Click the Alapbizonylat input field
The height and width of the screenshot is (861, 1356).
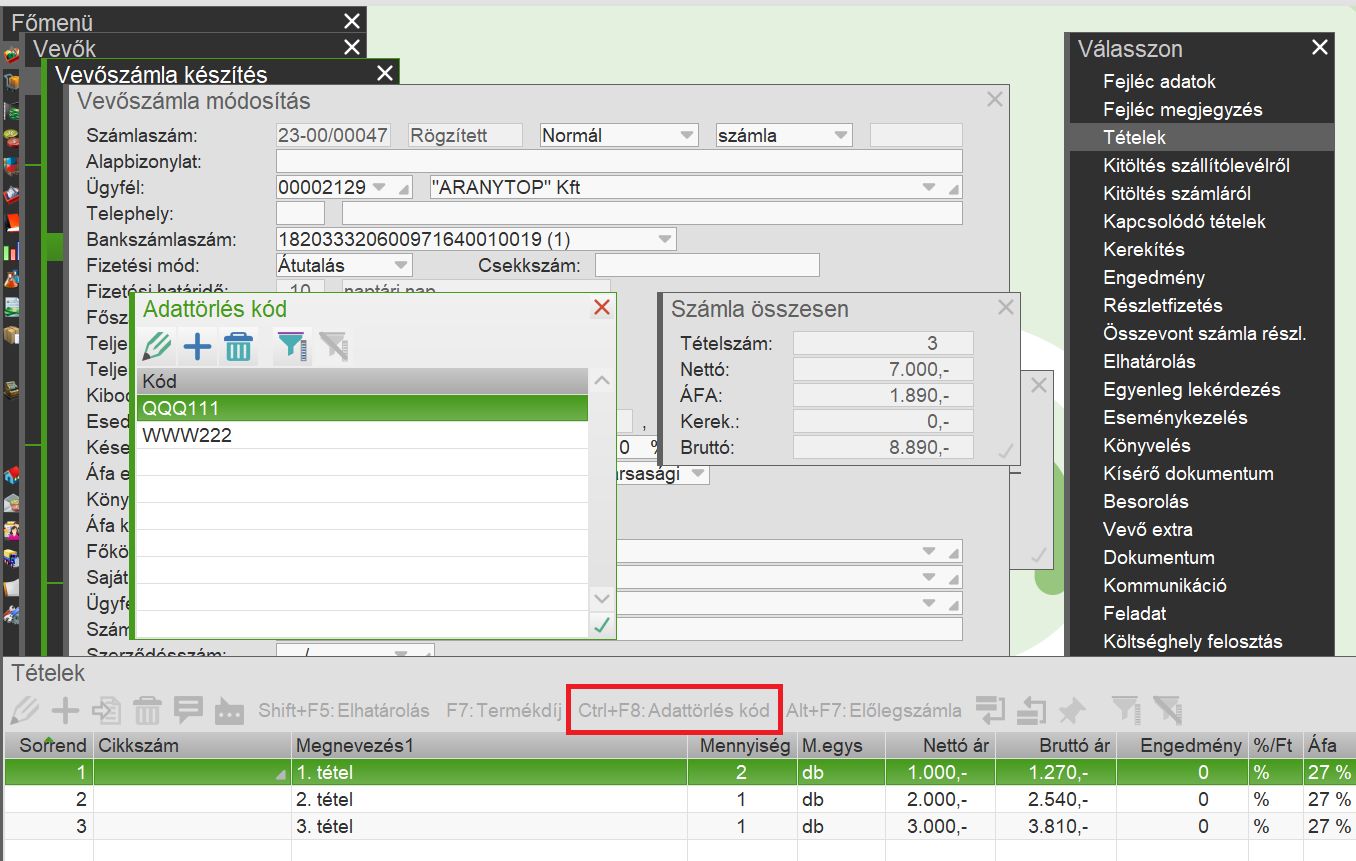coord(619,161)
